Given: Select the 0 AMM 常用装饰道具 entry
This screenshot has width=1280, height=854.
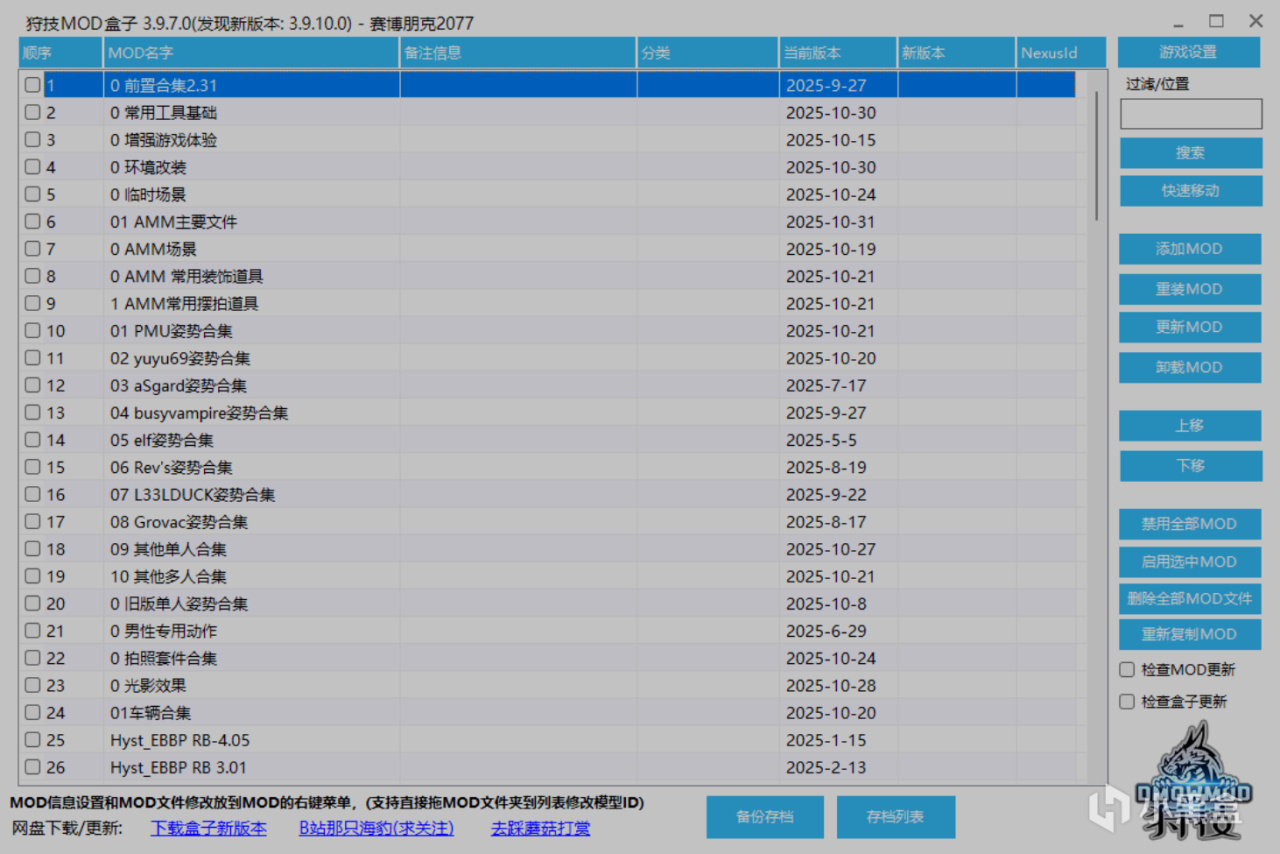Looking at the screenshot, I should [x=187, y=277].
